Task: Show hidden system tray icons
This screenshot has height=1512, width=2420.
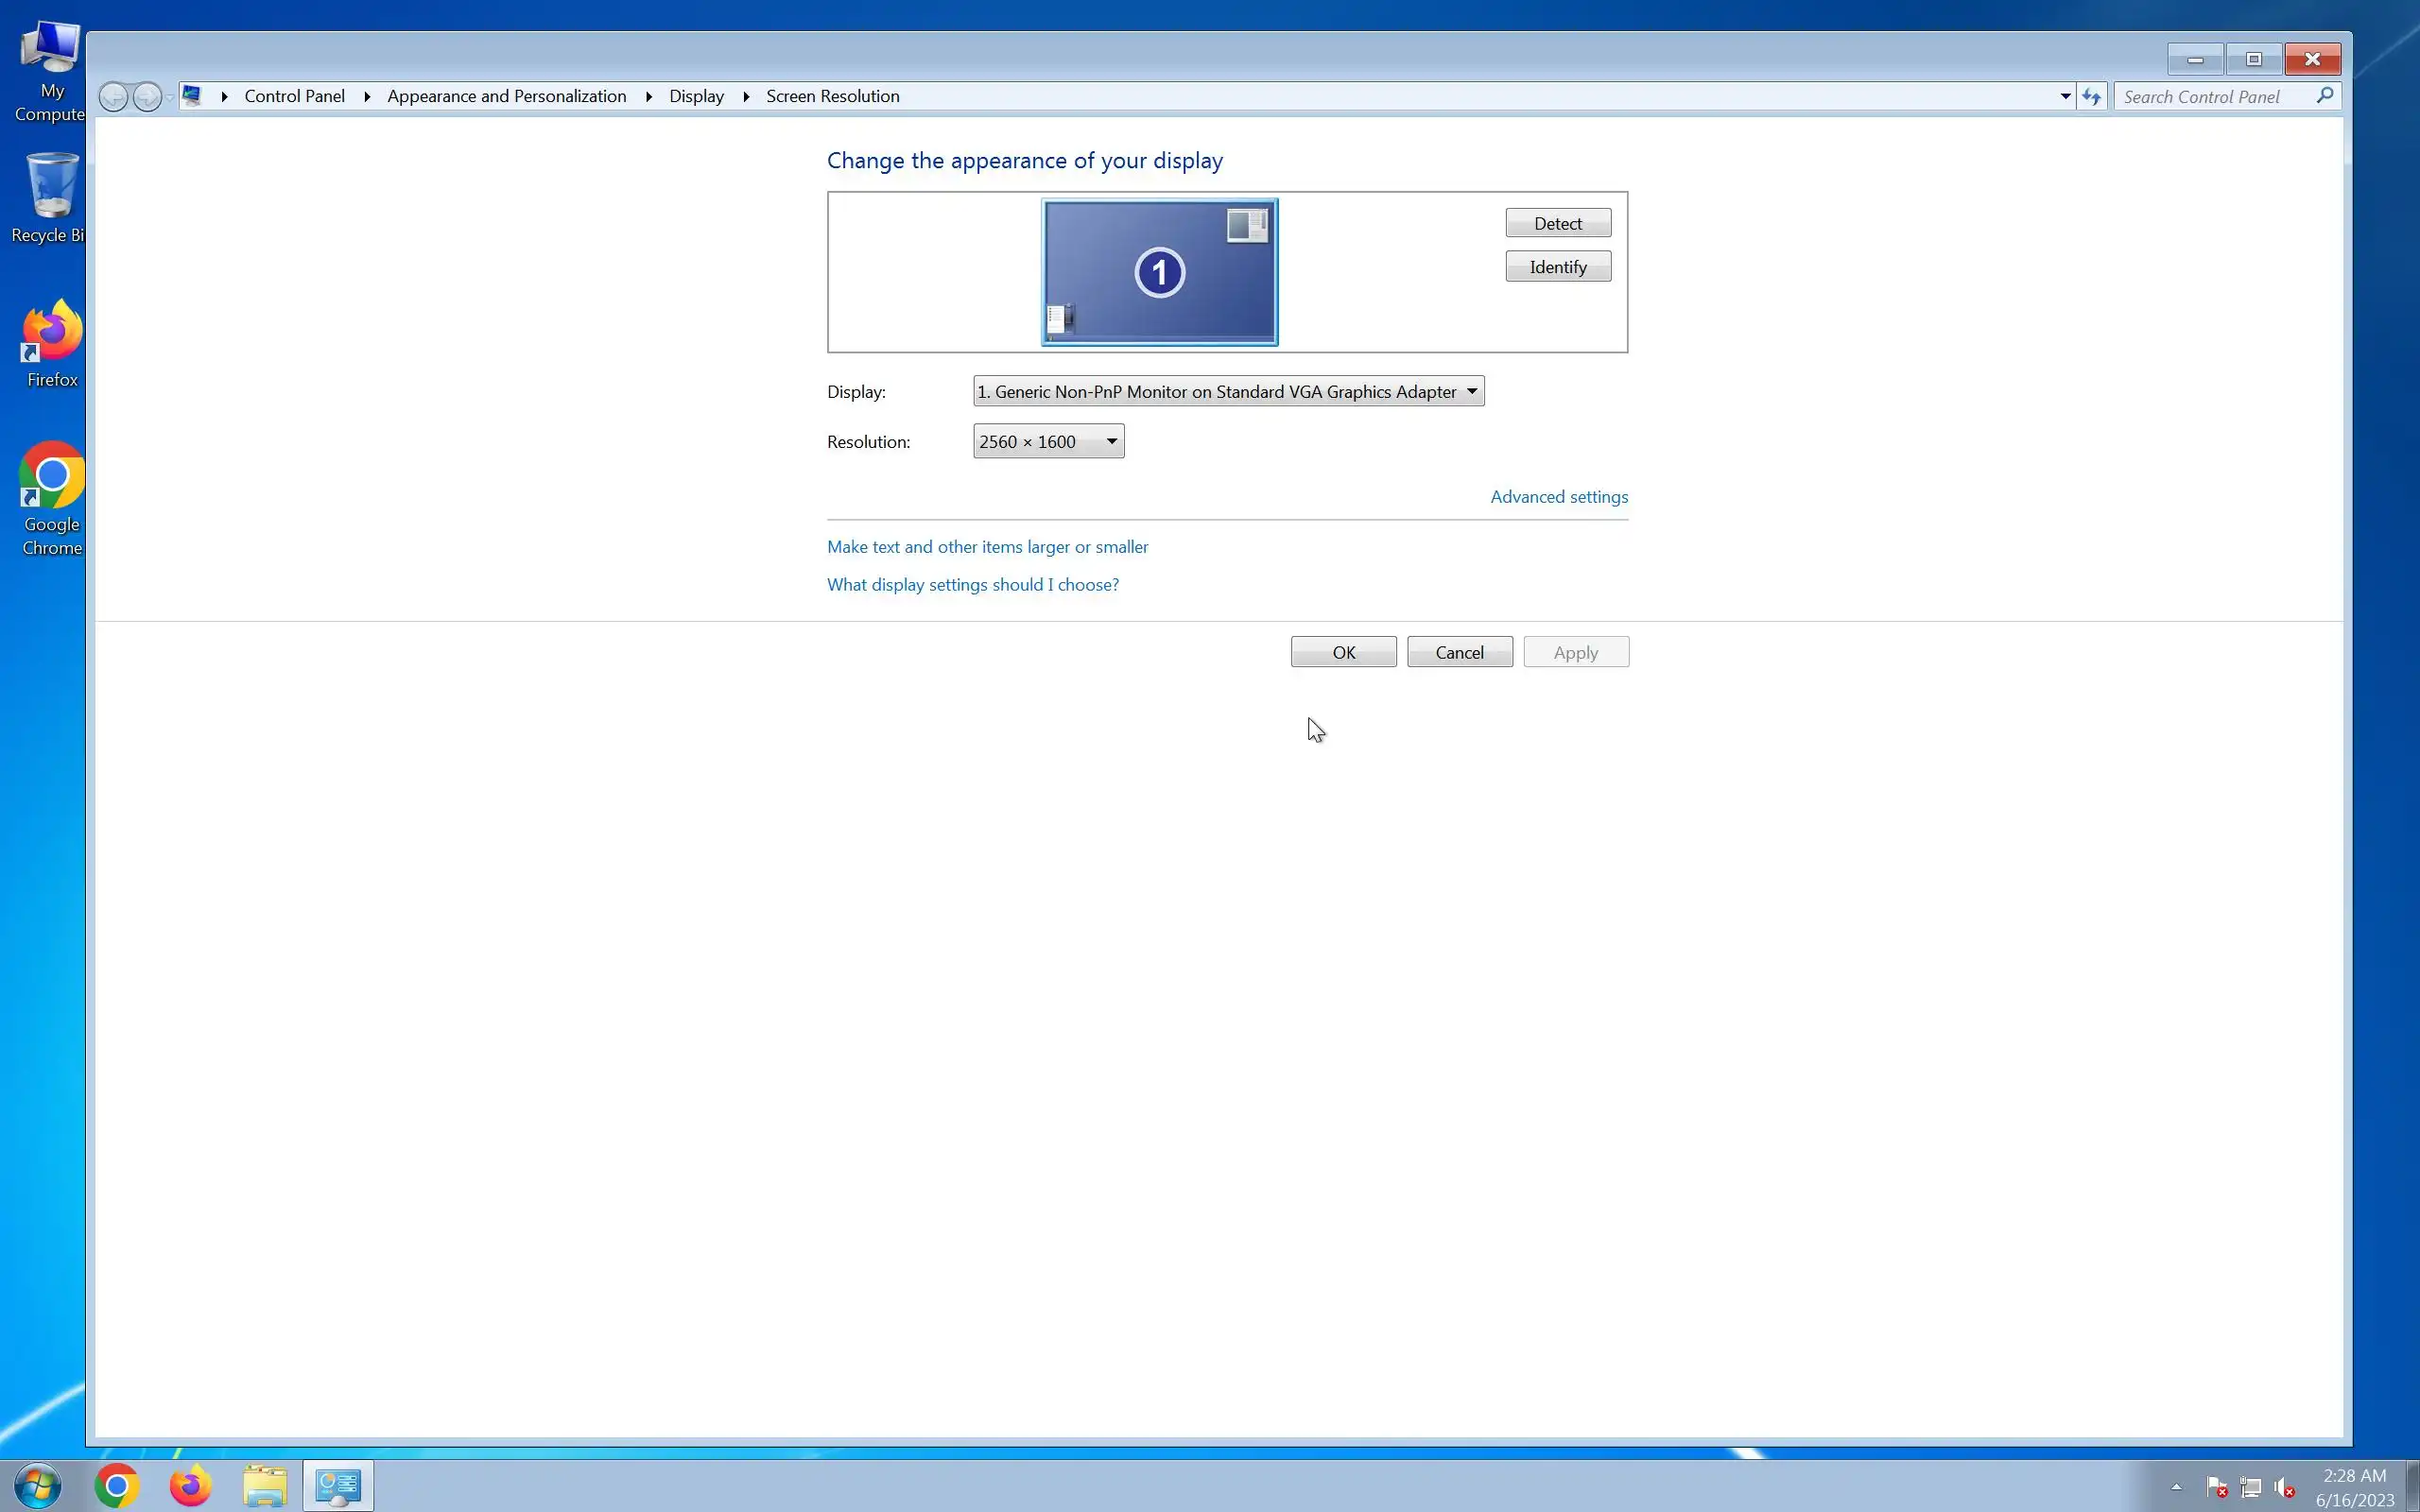Action: coord(2176,1487)
